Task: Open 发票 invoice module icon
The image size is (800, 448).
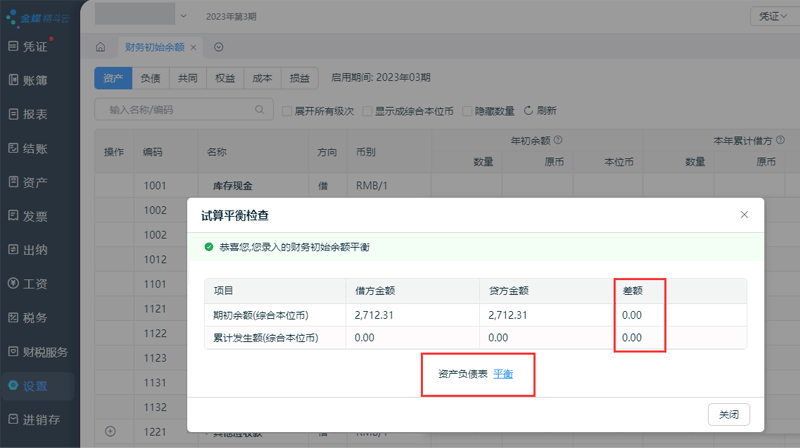Action: tap(14, 216)
